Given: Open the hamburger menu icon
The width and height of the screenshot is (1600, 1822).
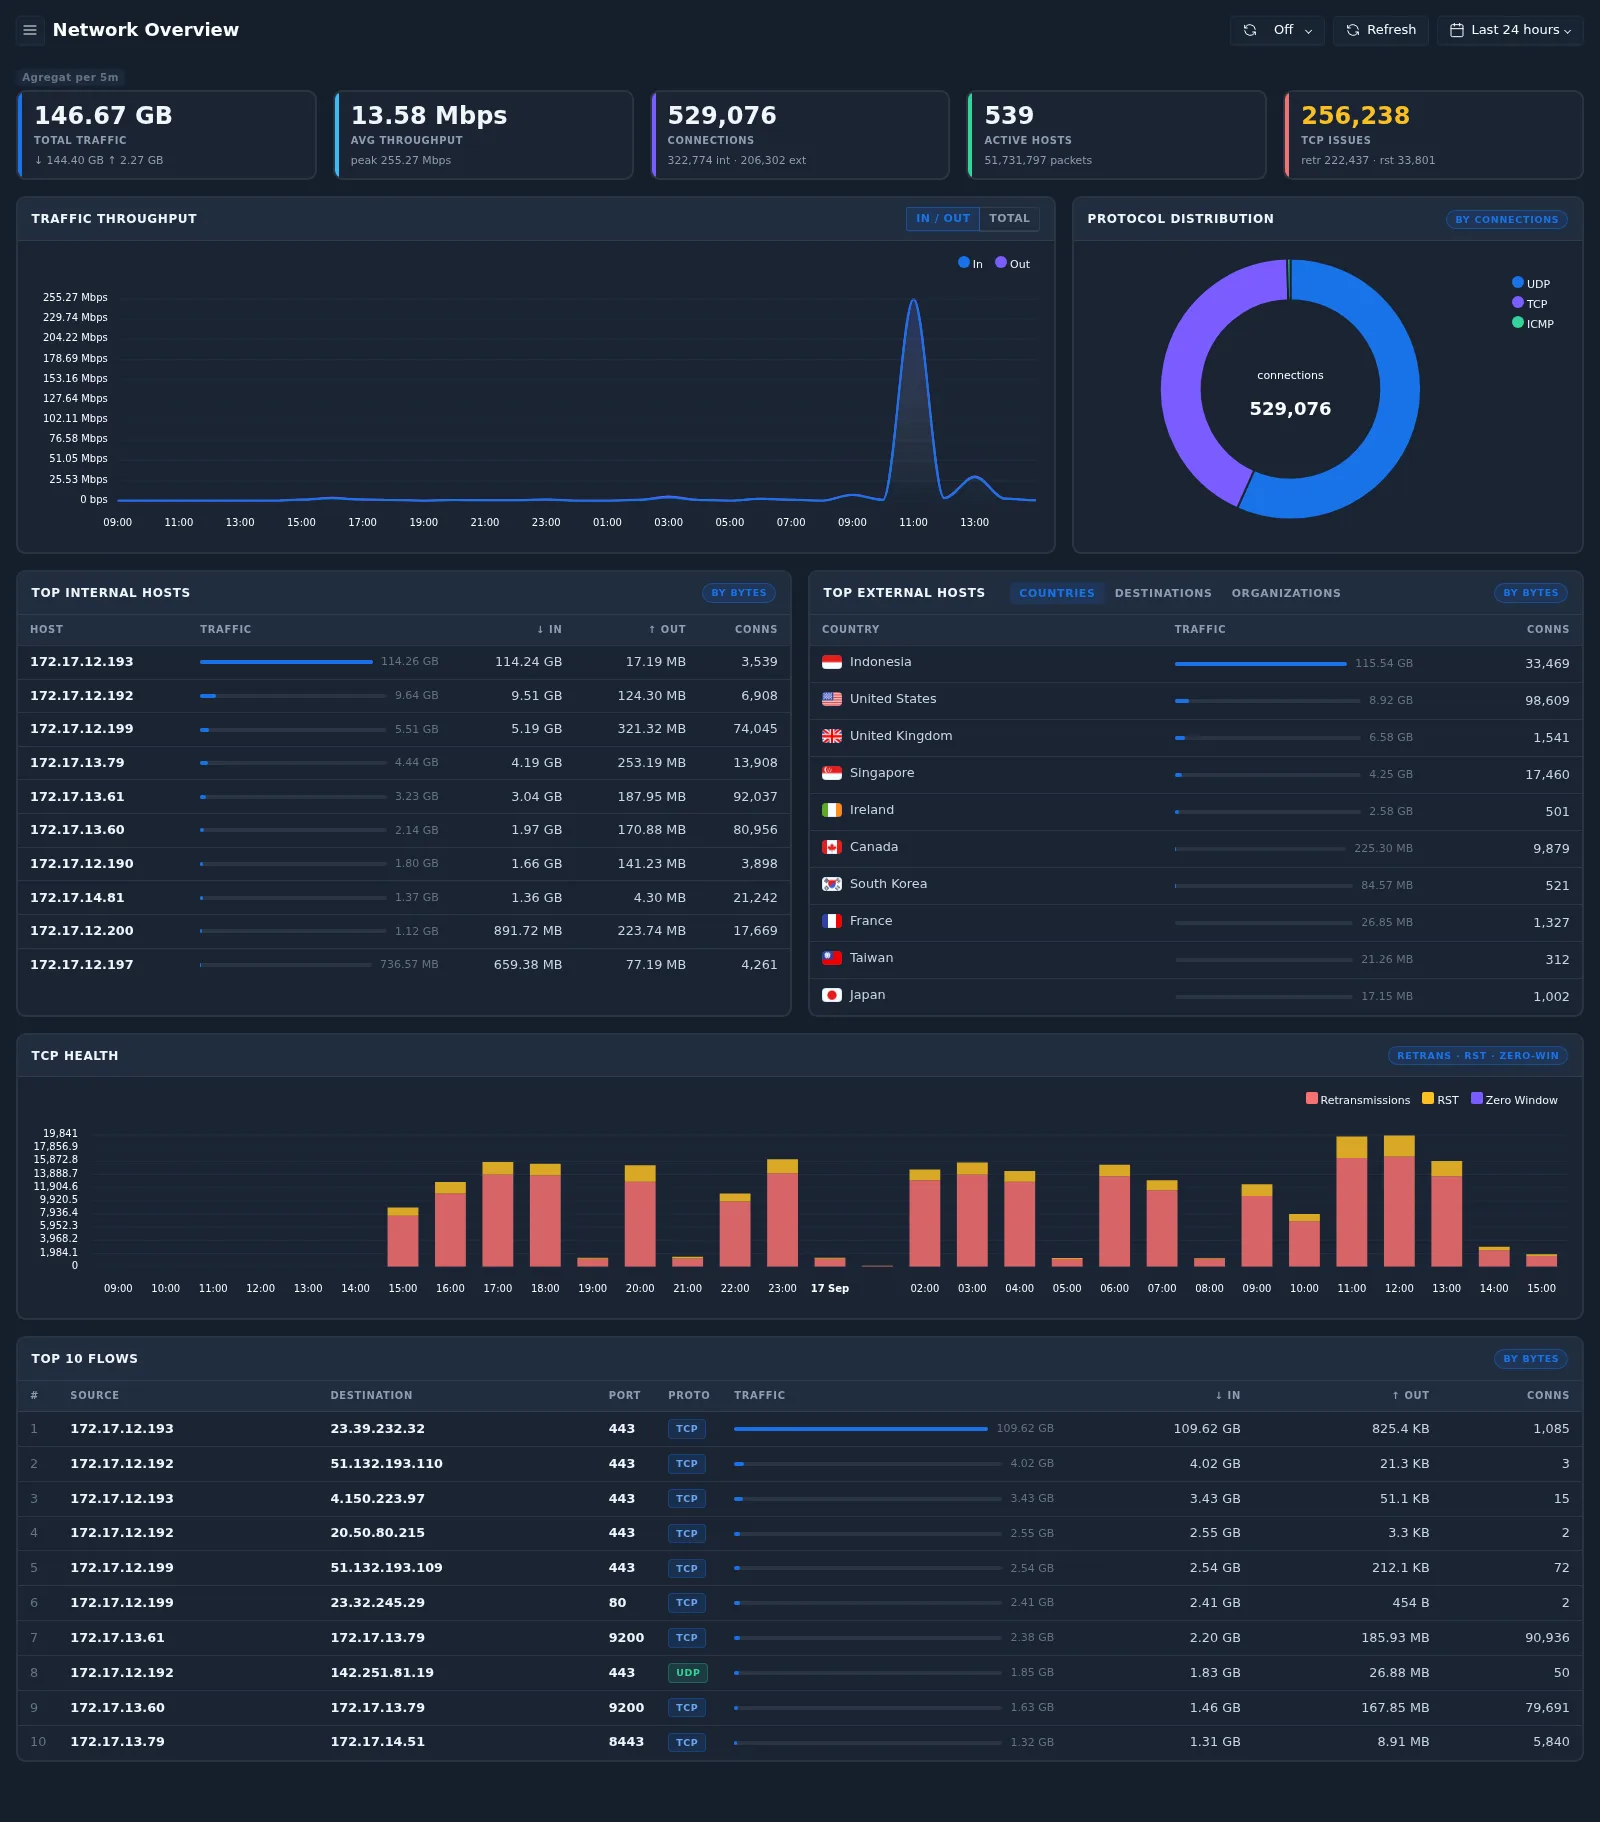Looking at the screenshot, I should tap(30, 30).
